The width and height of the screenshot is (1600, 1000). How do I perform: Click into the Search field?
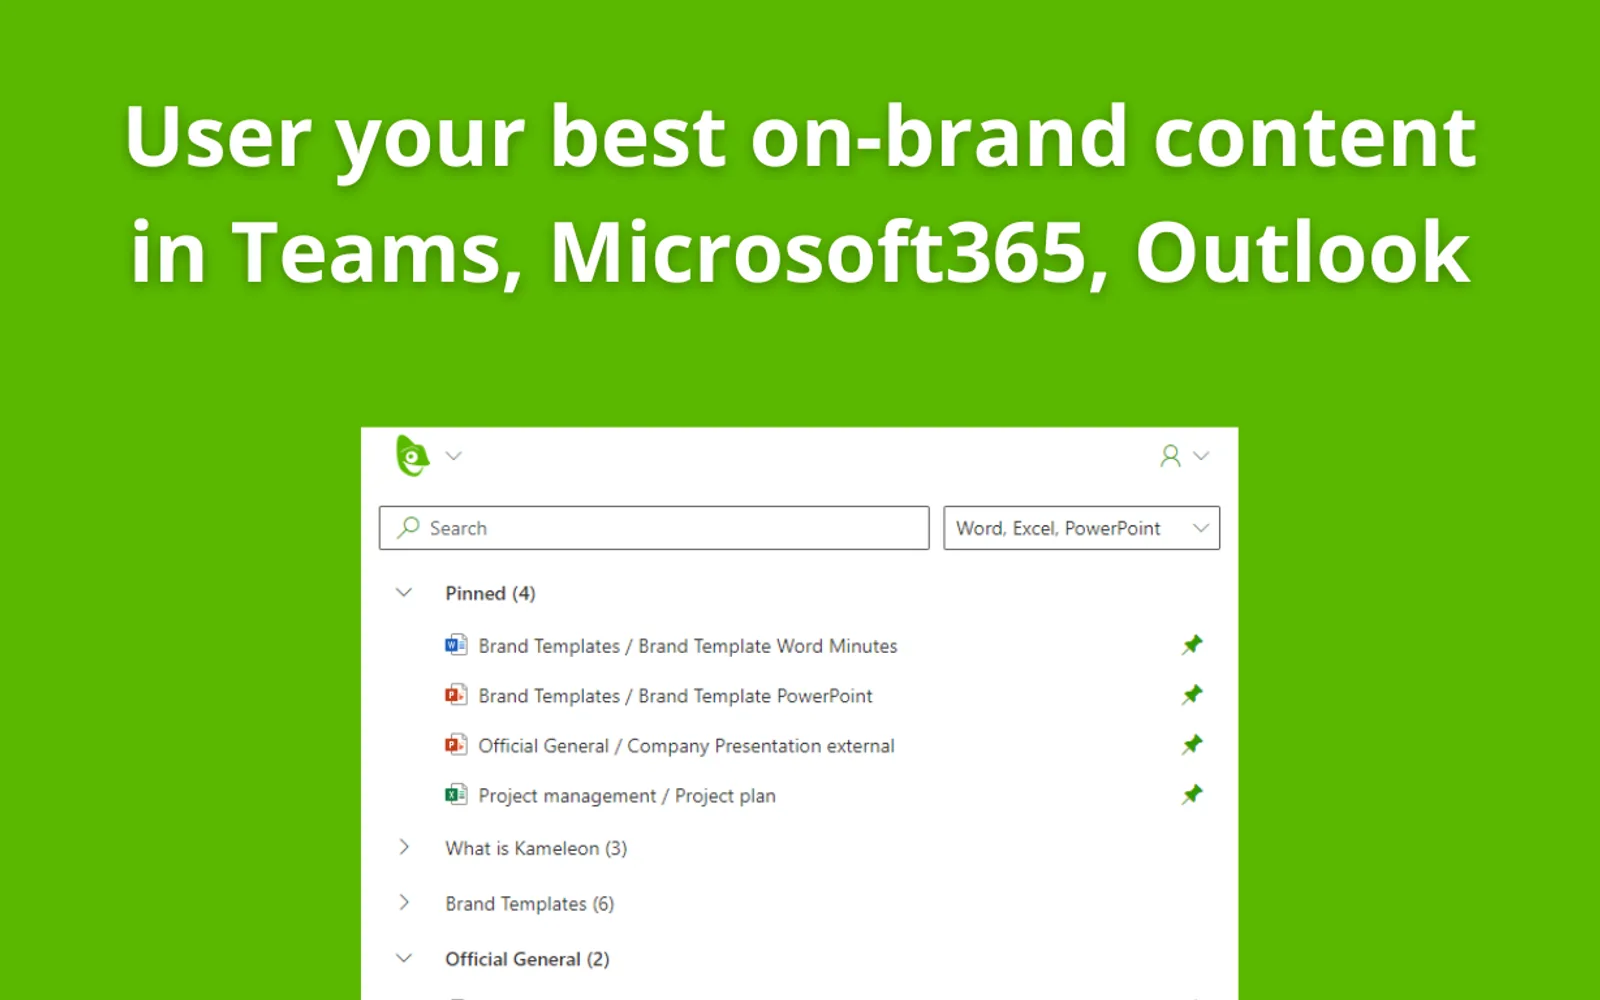pyautogui.click(x=654, y=528)
